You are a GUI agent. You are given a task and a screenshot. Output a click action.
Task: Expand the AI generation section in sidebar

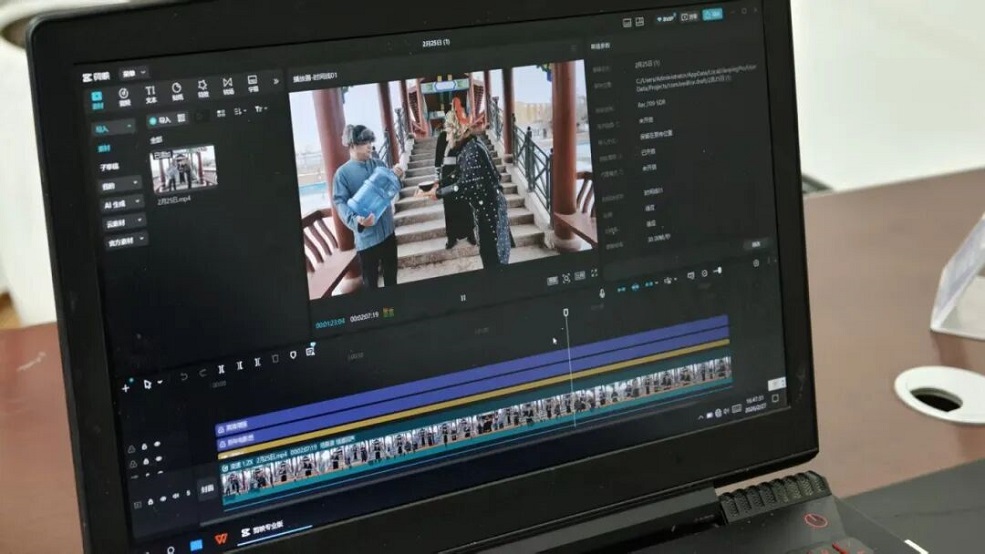click(x=122, y=203)
